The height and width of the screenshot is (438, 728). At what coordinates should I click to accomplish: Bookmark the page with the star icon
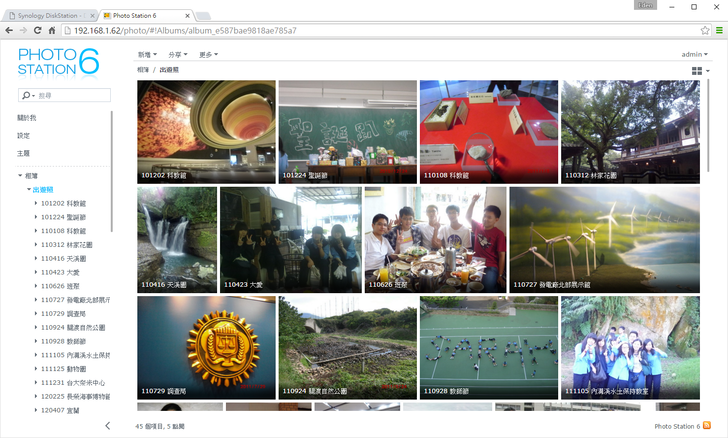tap(705, 31)
